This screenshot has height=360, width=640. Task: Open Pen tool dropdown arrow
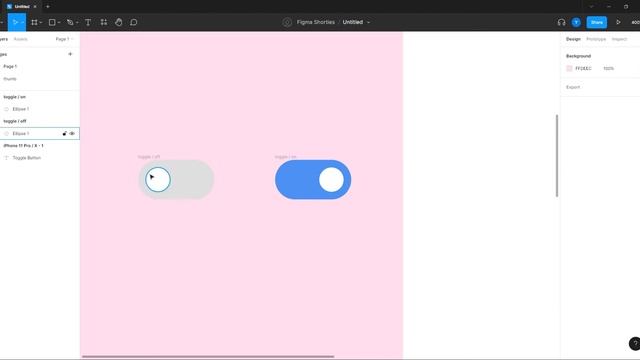click(x=77, y=22)
